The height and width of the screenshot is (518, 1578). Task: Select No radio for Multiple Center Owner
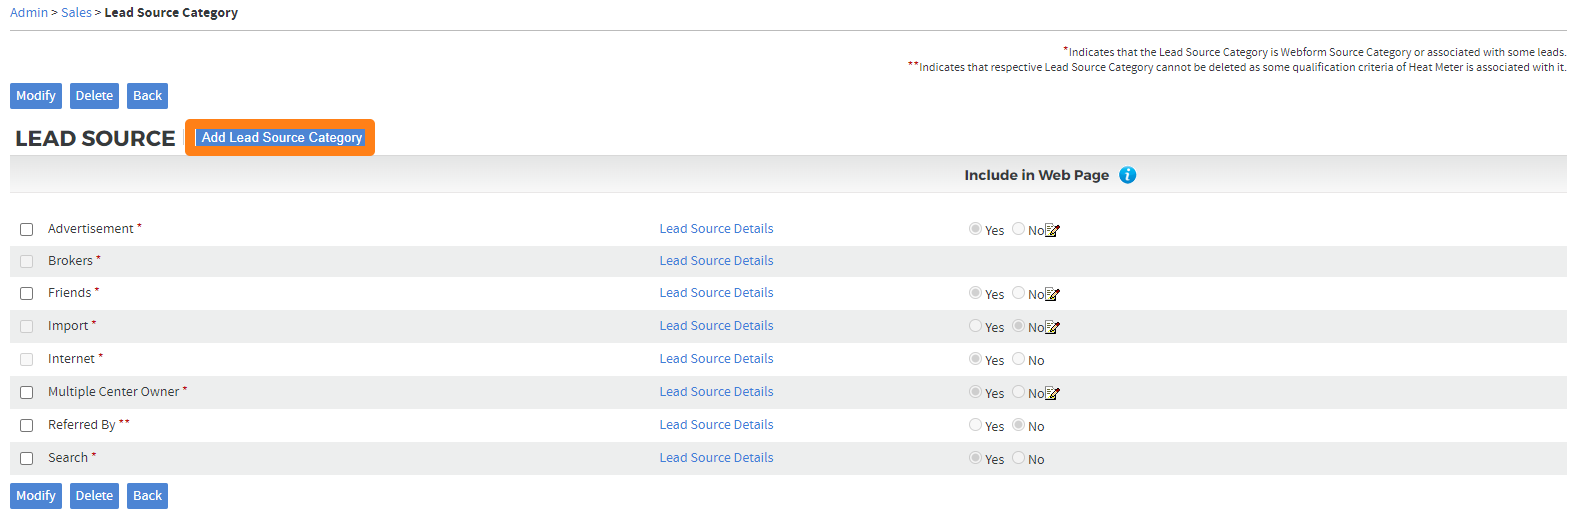(1018, 392)
